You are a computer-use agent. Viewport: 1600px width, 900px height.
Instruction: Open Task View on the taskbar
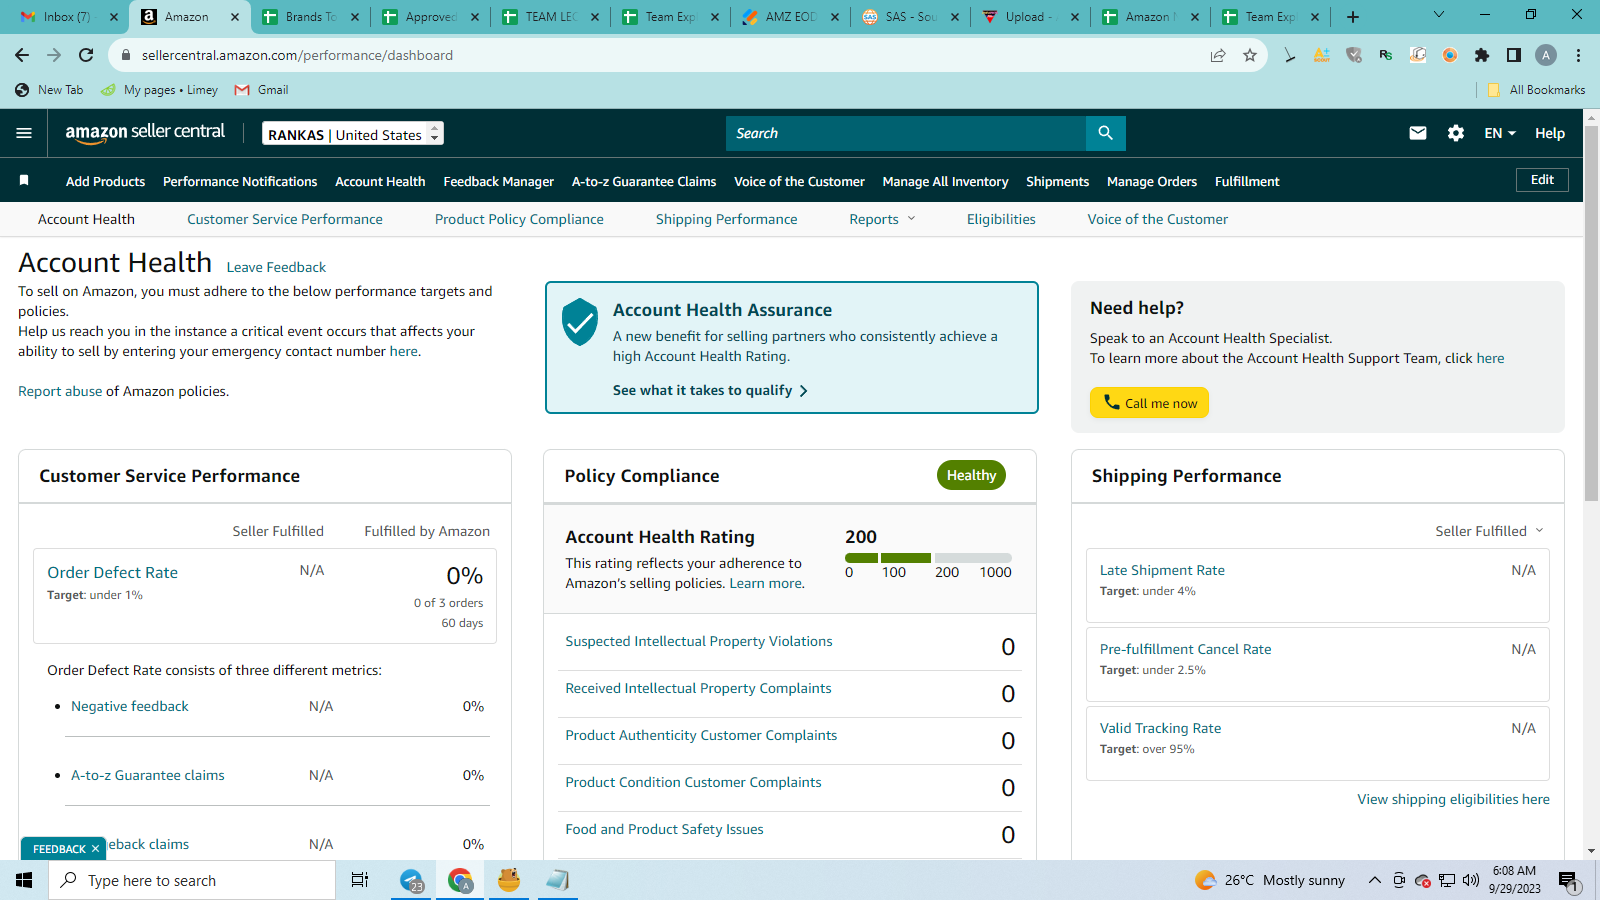[x=360, y=880]
